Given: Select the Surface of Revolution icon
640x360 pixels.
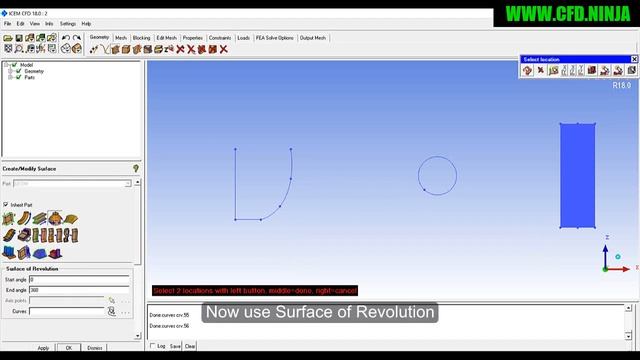Looking at the screenshot, I should point(55,218).
